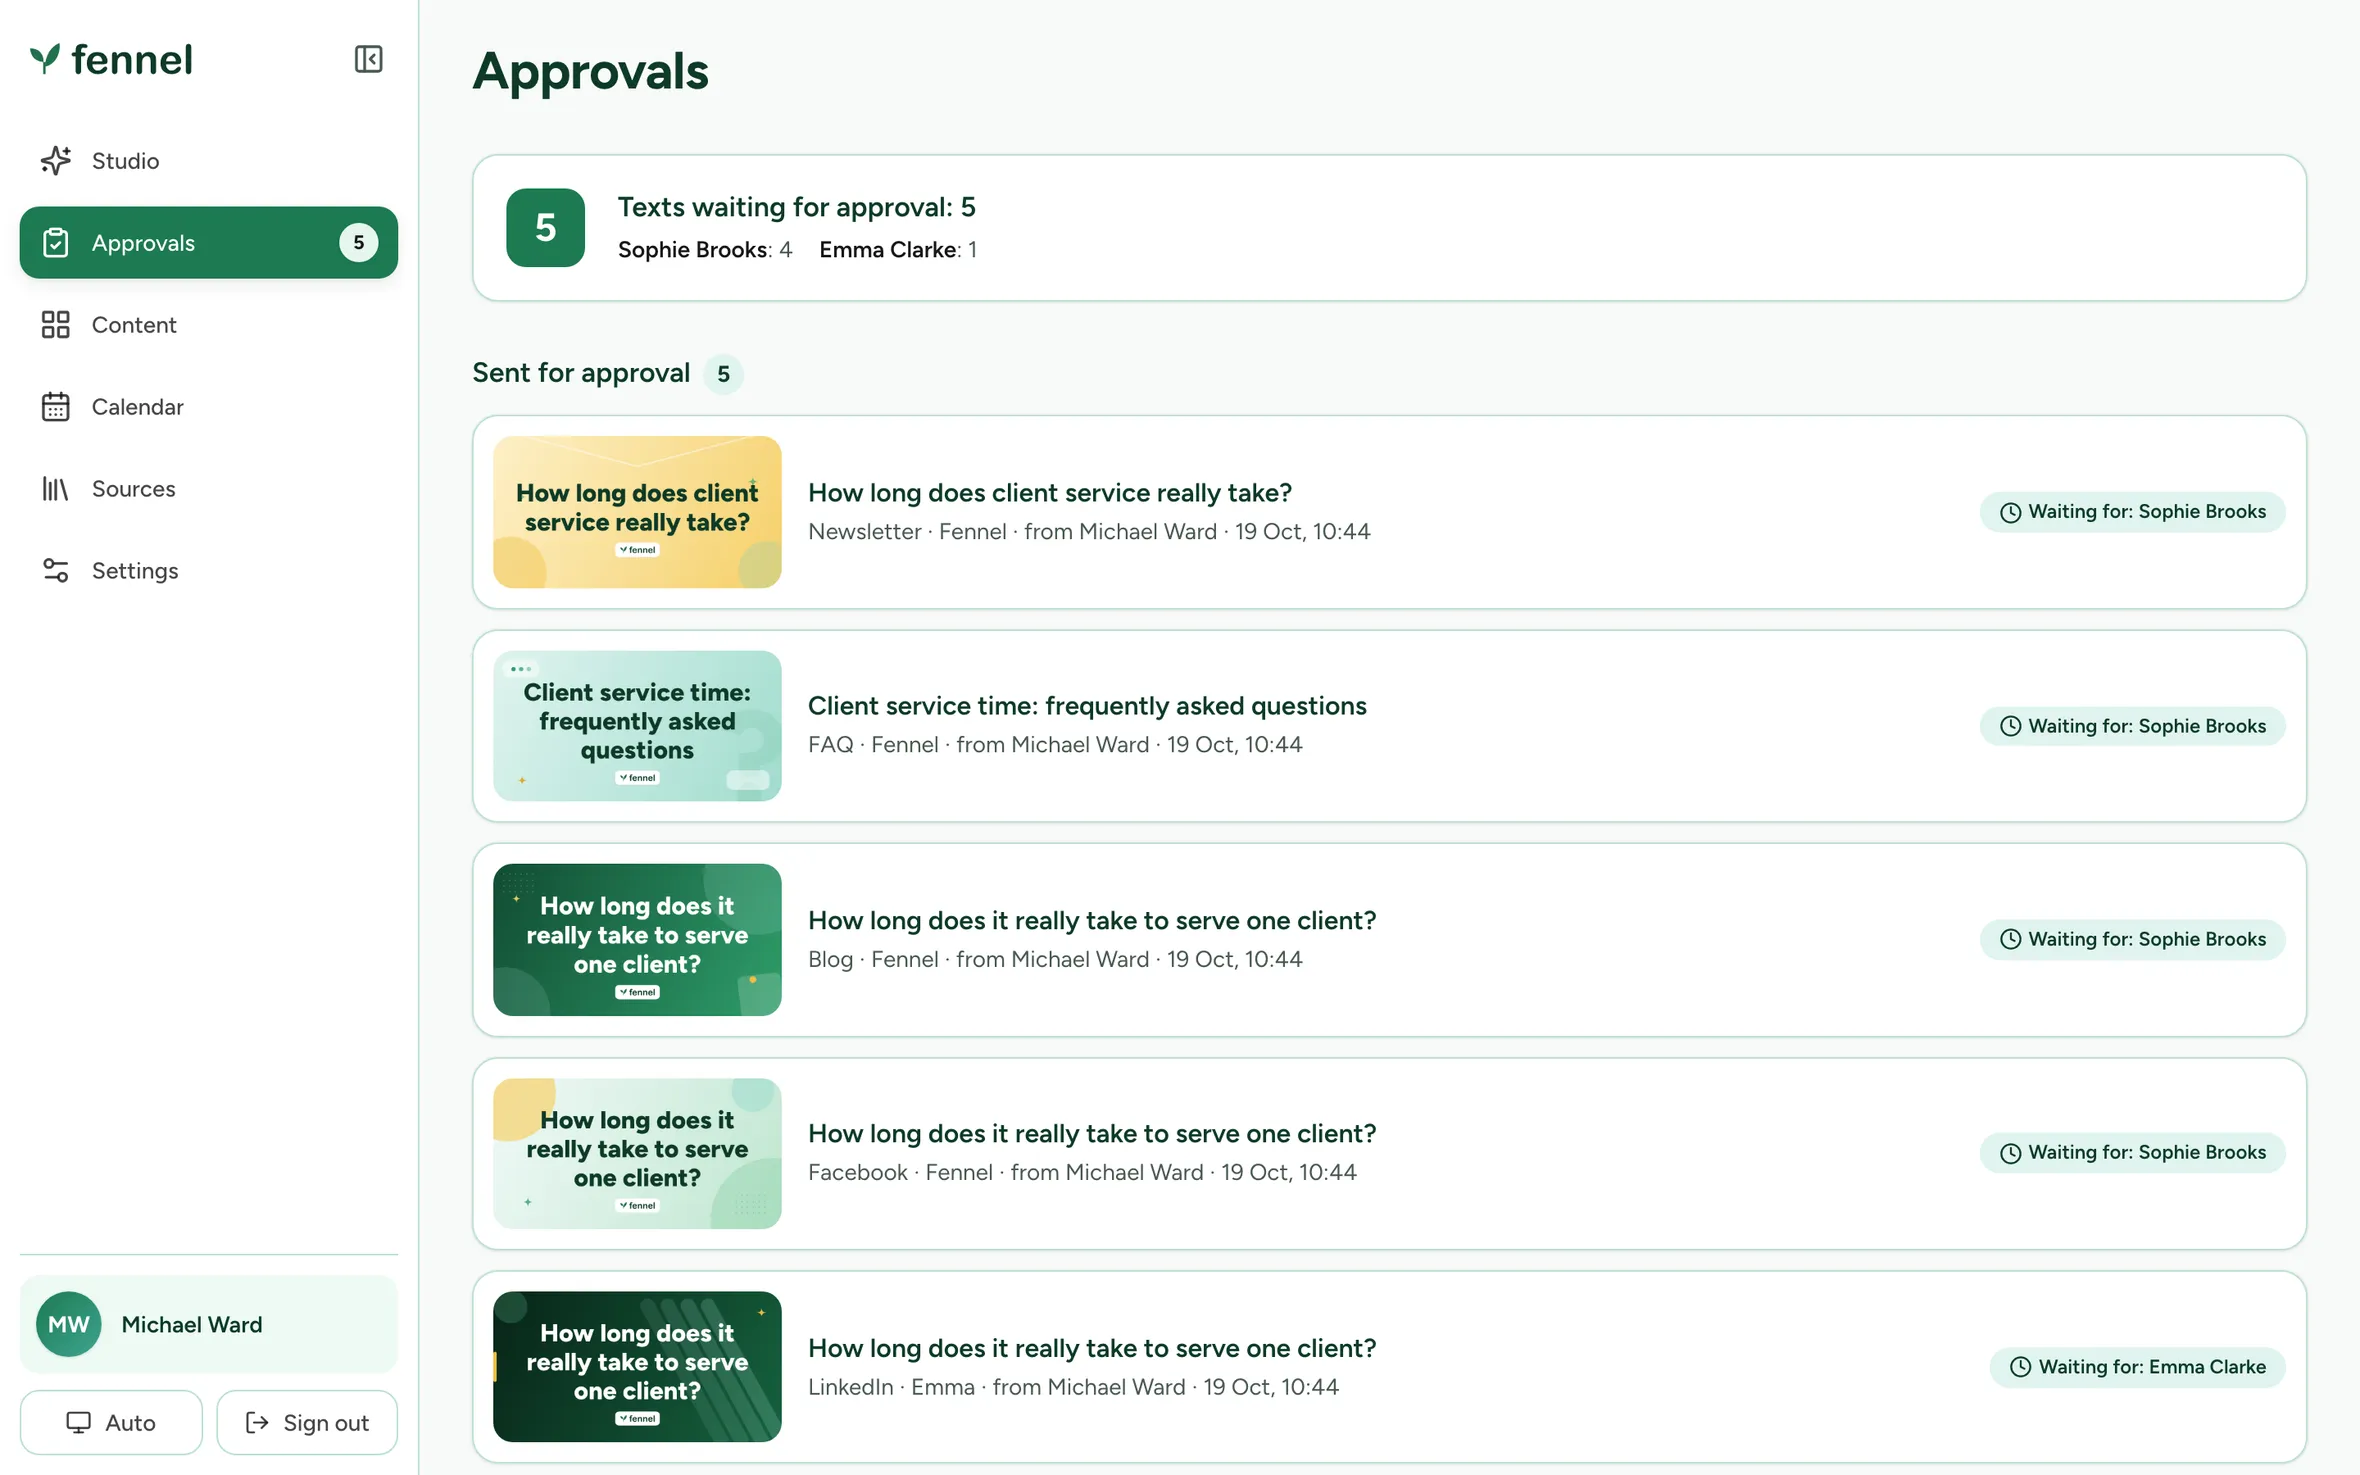Click clock icon on Newsletter row status
2360x1475 pixels.
(x=2010, y=512)
